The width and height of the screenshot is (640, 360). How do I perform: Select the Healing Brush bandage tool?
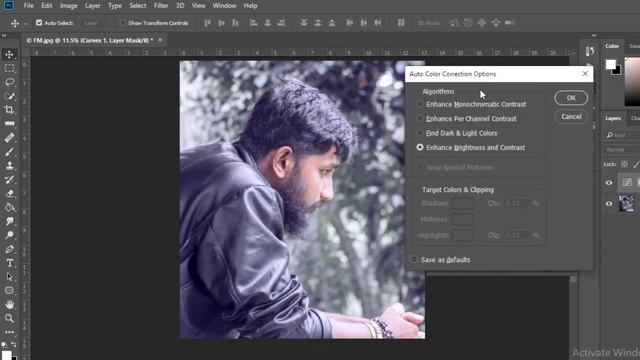tap(9, 138)
